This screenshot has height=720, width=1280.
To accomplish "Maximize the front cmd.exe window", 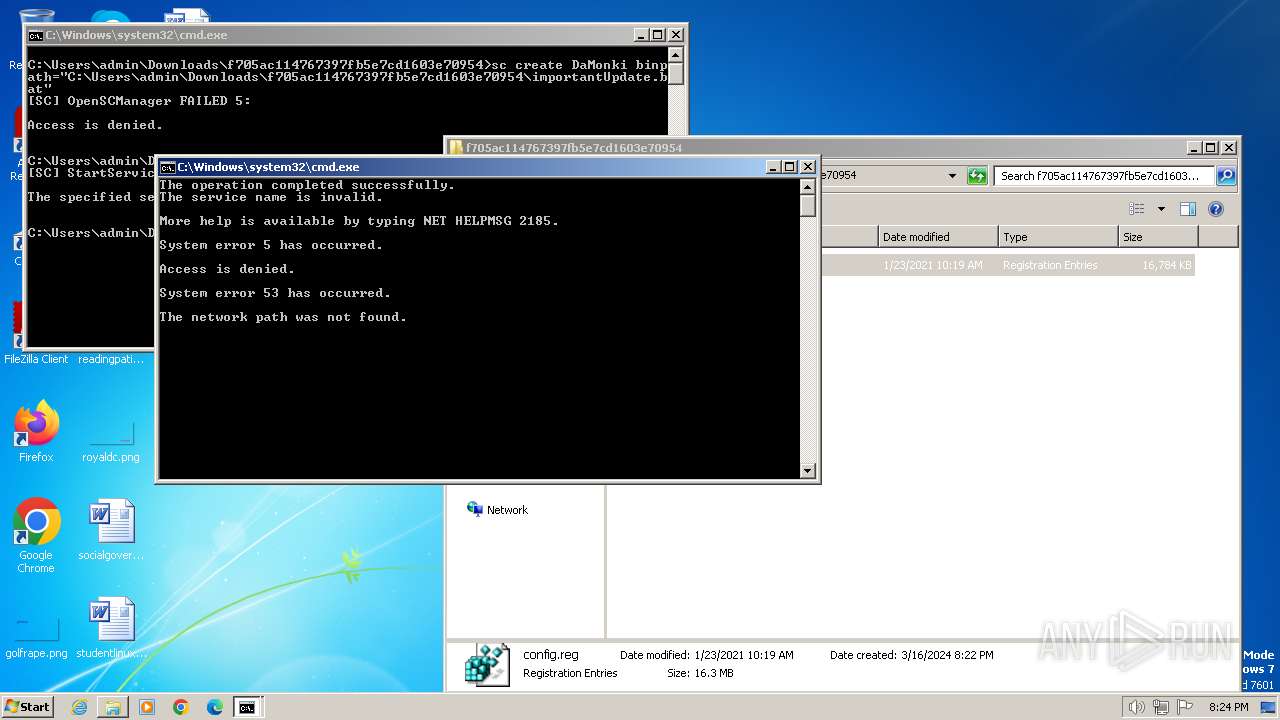I will pos(790,167).
